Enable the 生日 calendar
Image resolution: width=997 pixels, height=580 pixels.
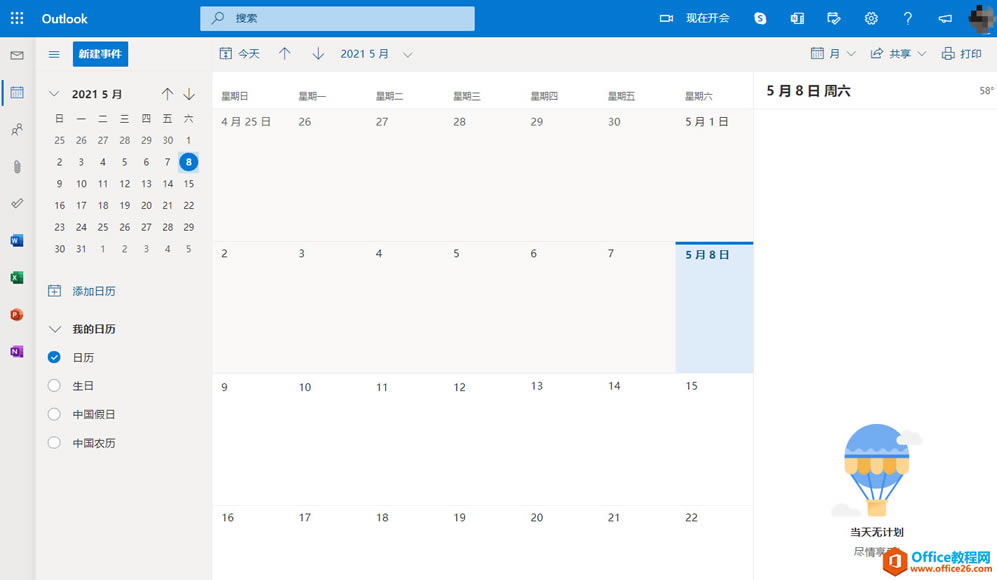(54, 385)
